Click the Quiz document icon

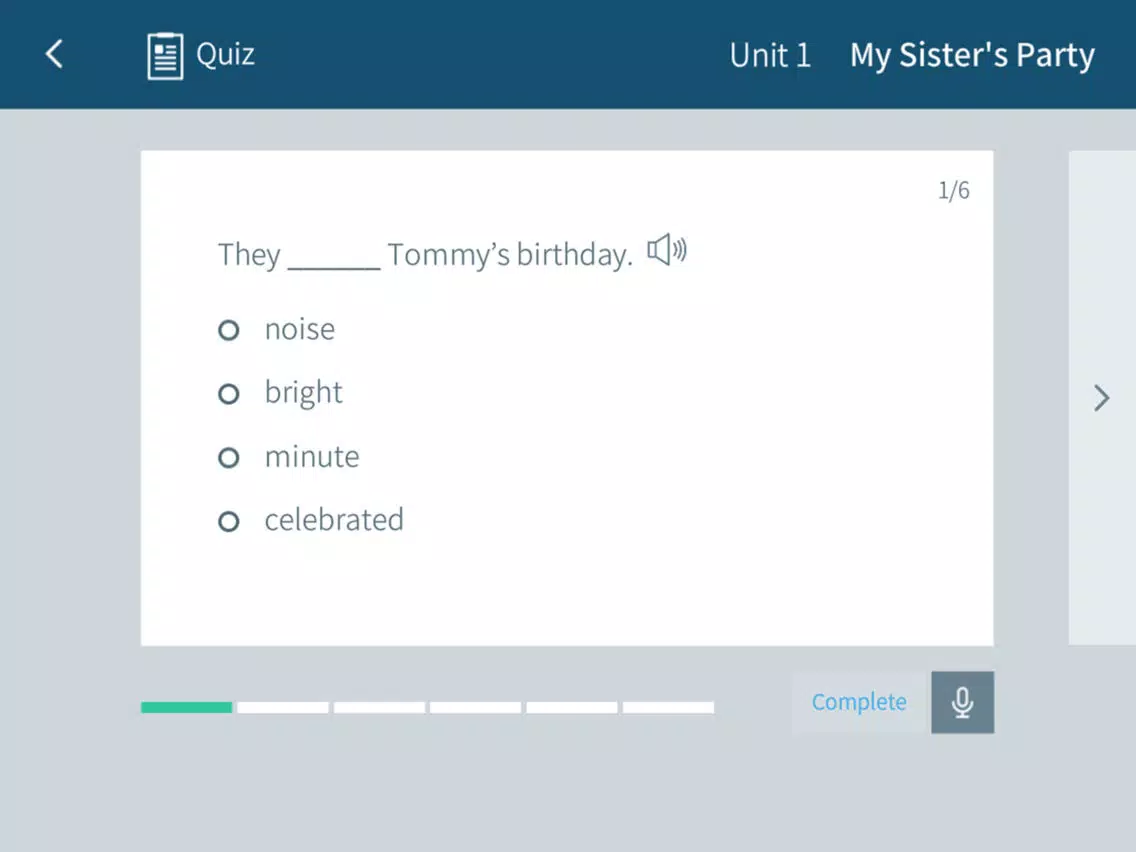tap(165, 56)
